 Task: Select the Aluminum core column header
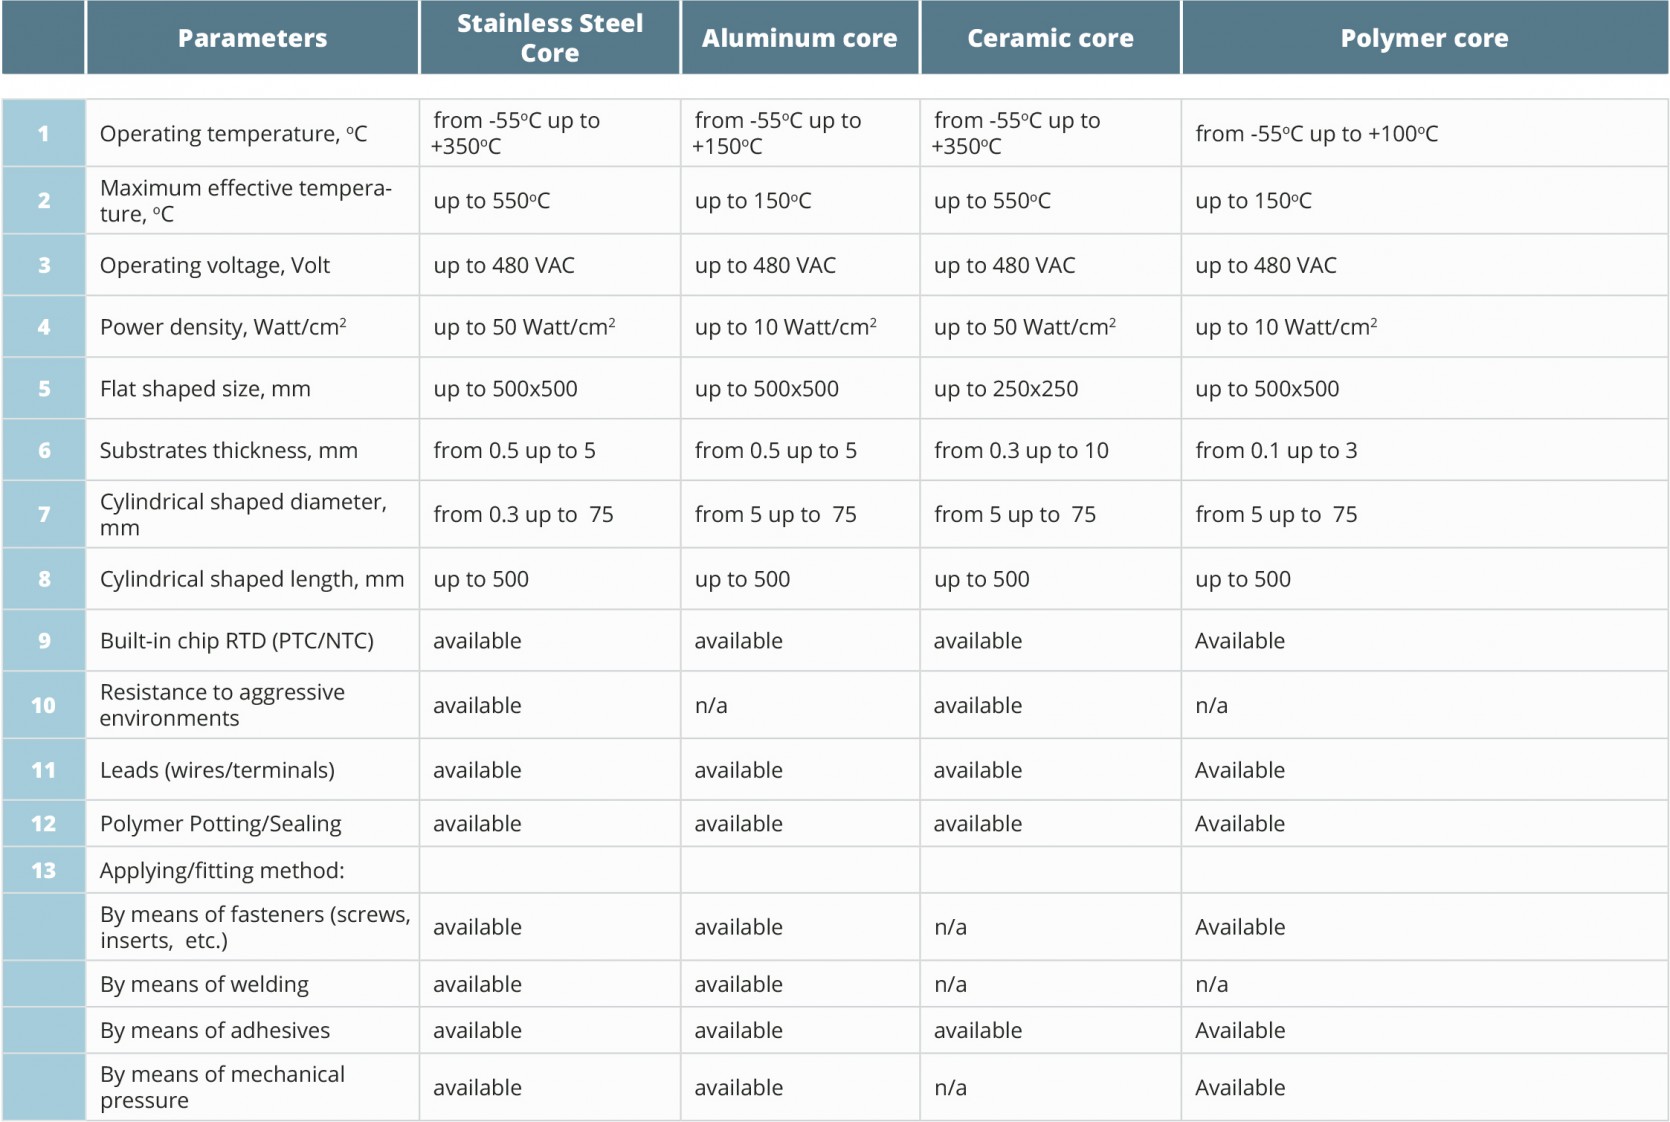pos(799,38)
